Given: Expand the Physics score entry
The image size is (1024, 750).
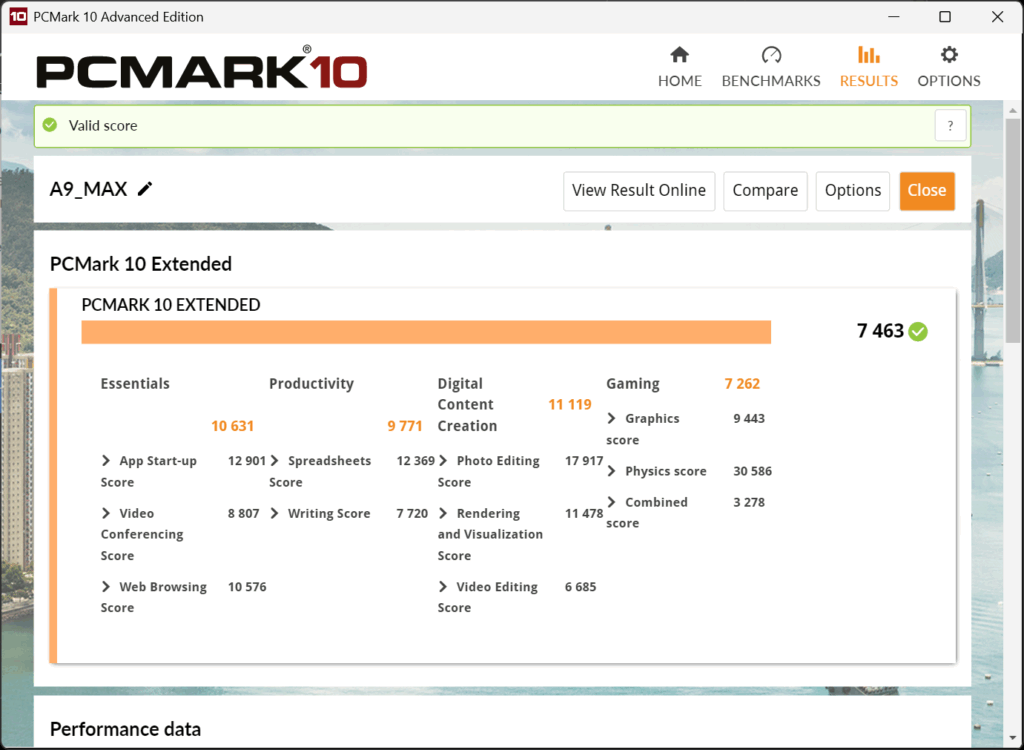Looking at the screenshot, I should coord(612,471).
